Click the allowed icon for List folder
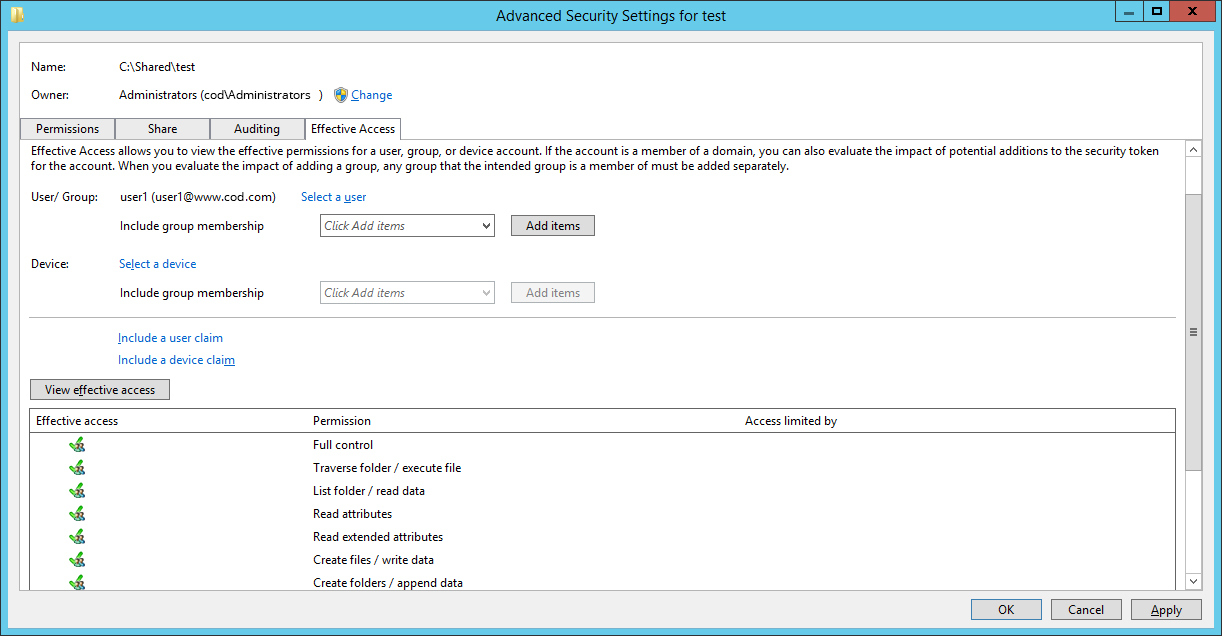 click(x=77, y=491)
